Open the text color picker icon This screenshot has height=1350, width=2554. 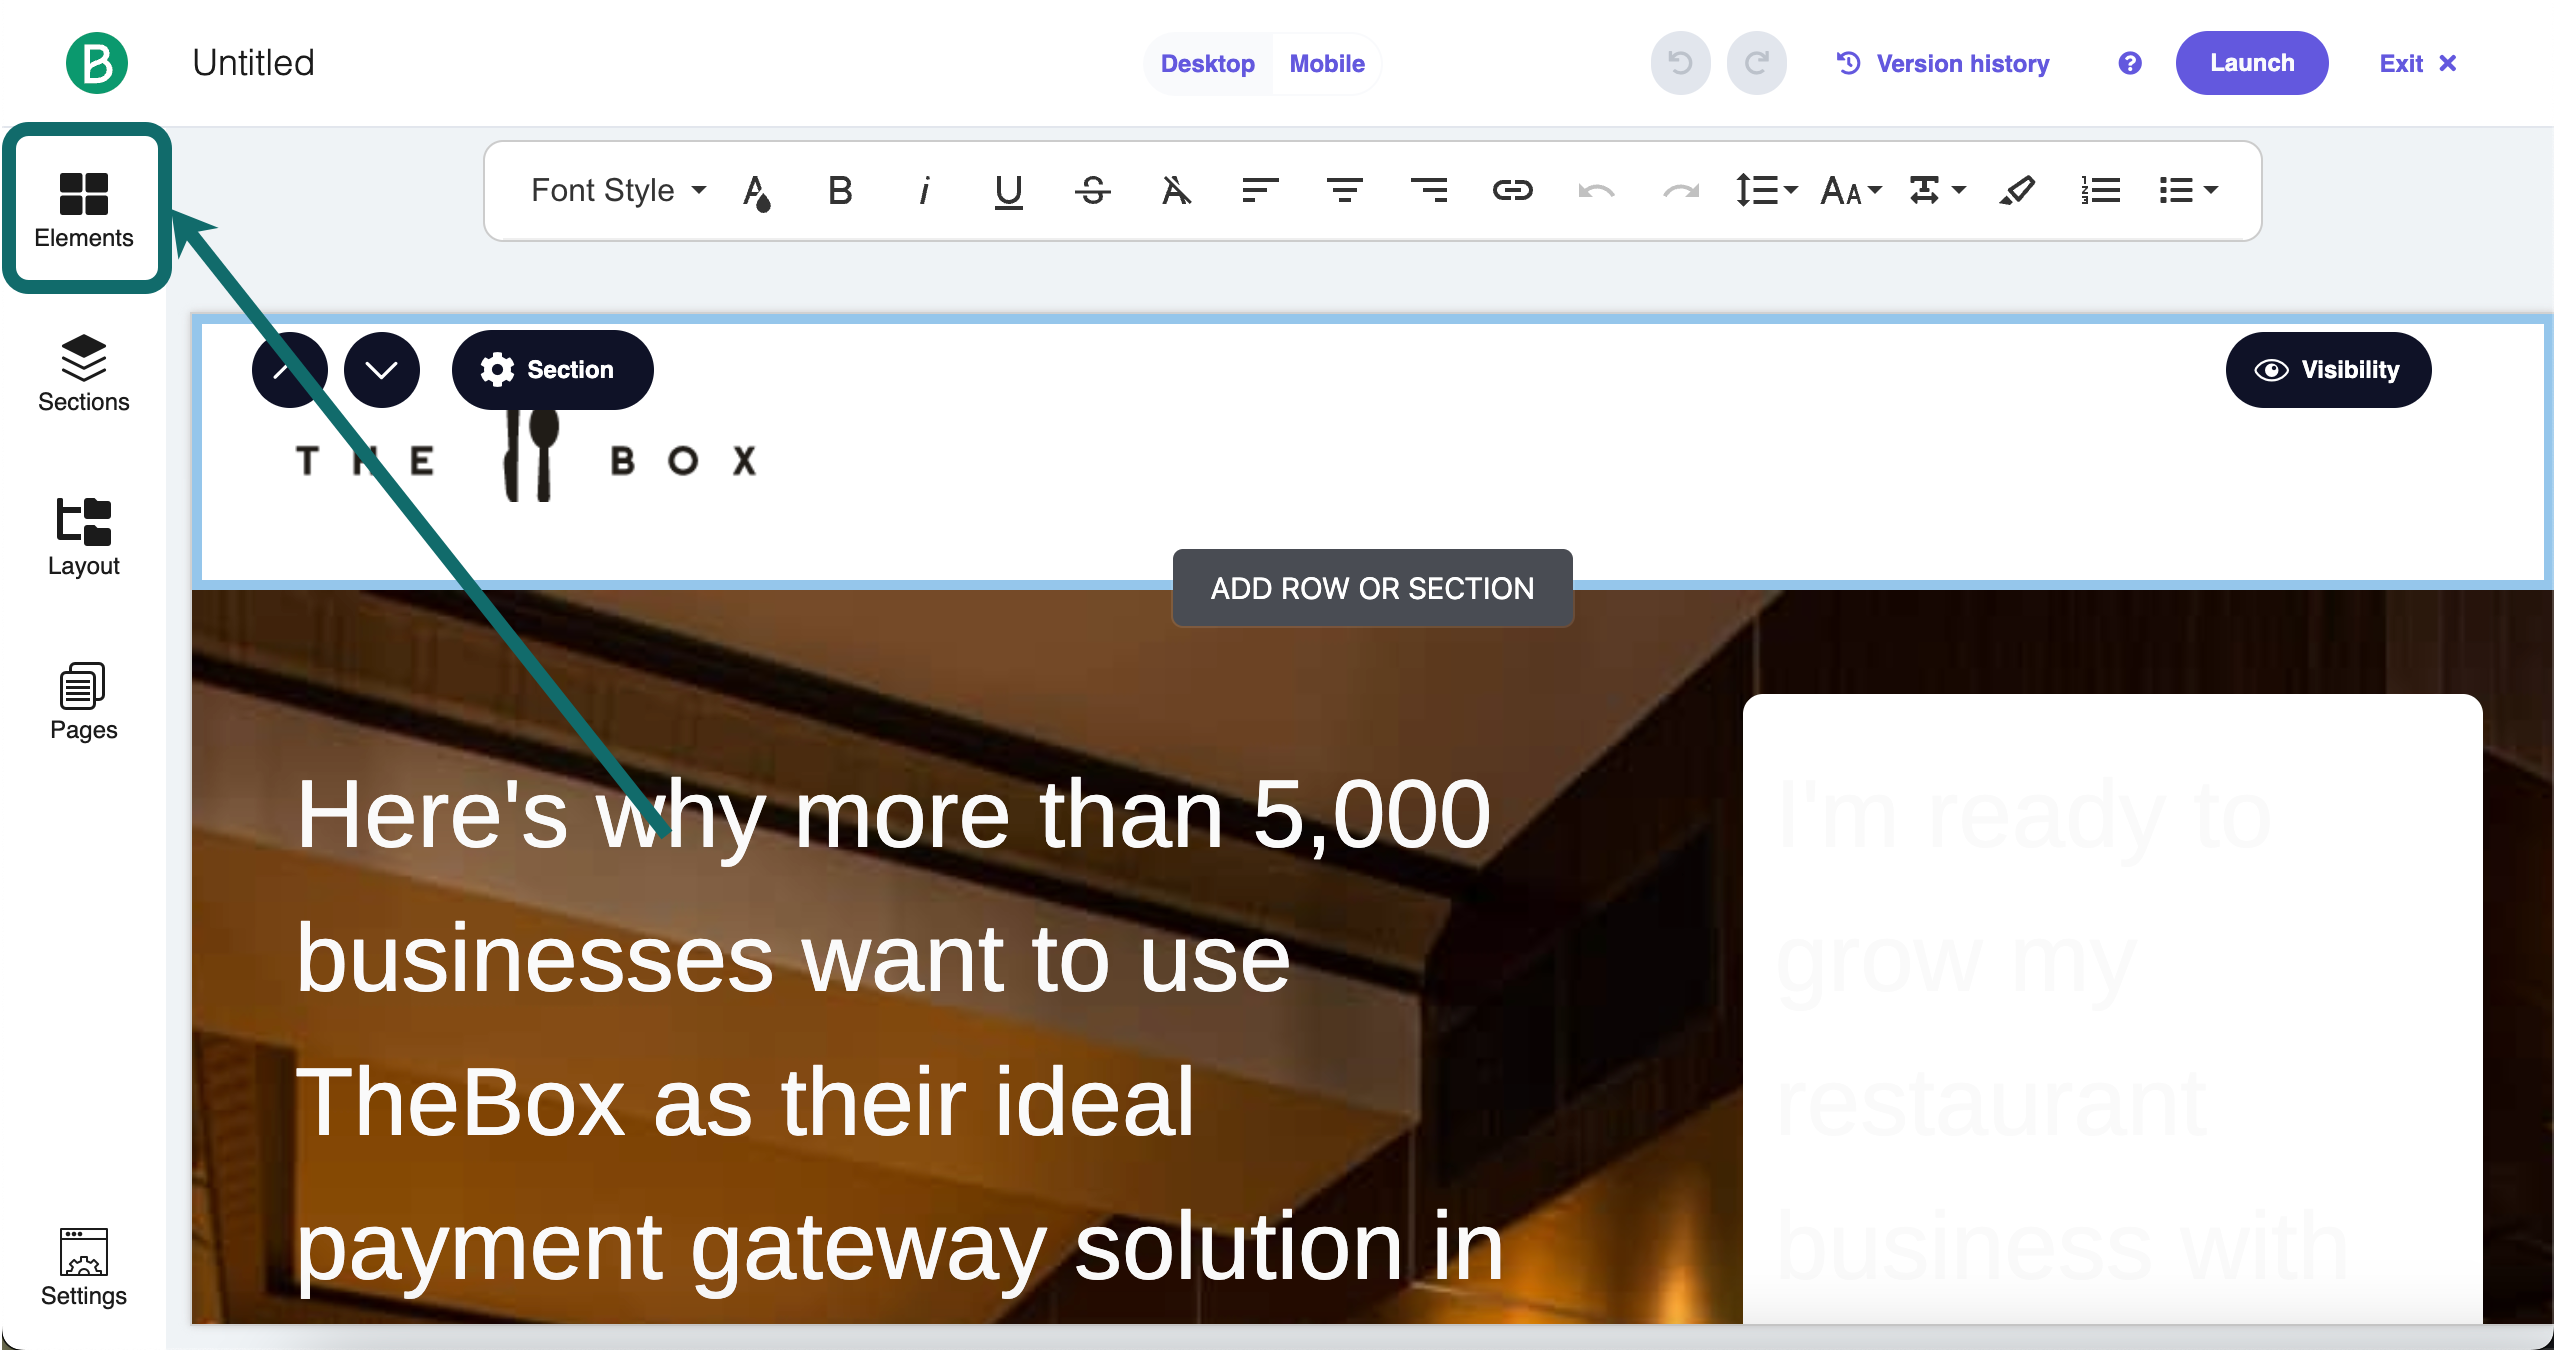tap(757, 192)
